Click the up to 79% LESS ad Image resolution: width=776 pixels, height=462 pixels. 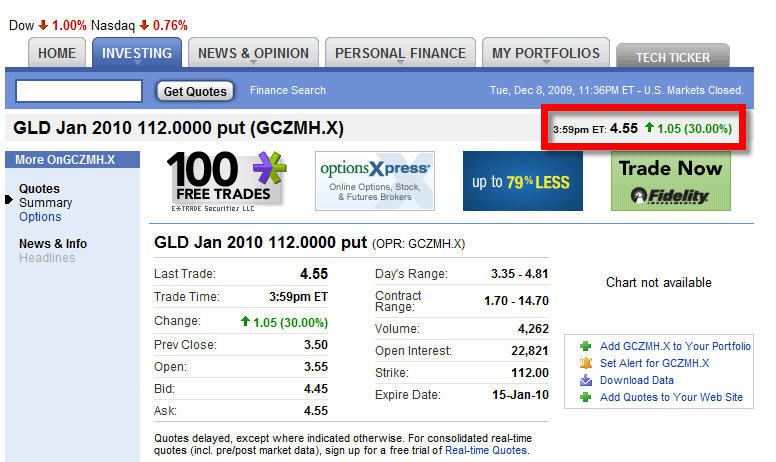[x=523, y=181]
